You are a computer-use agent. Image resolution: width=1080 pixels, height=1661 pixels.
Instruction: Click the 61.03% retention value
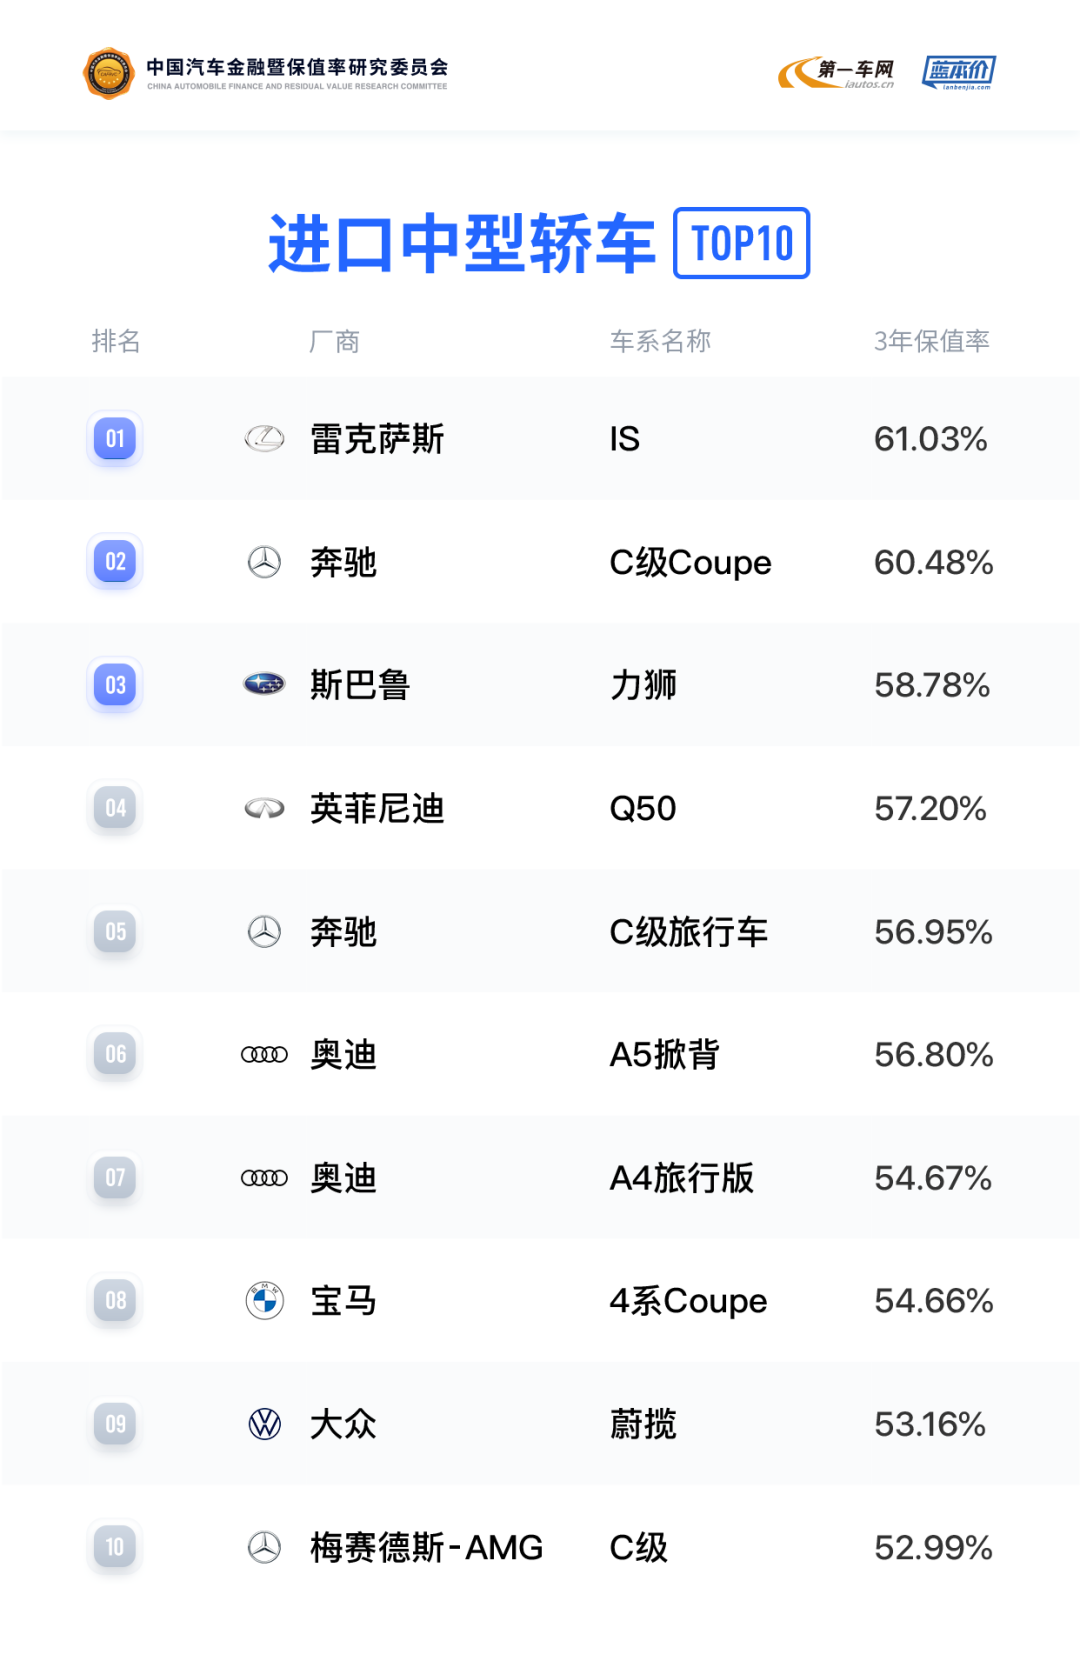(930, 439)
